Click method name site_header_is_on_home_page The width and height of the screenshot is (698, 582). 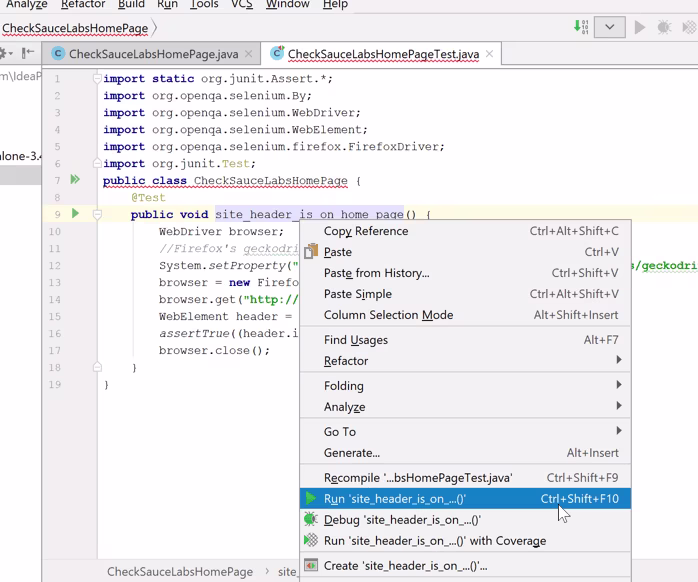point(309,215)
